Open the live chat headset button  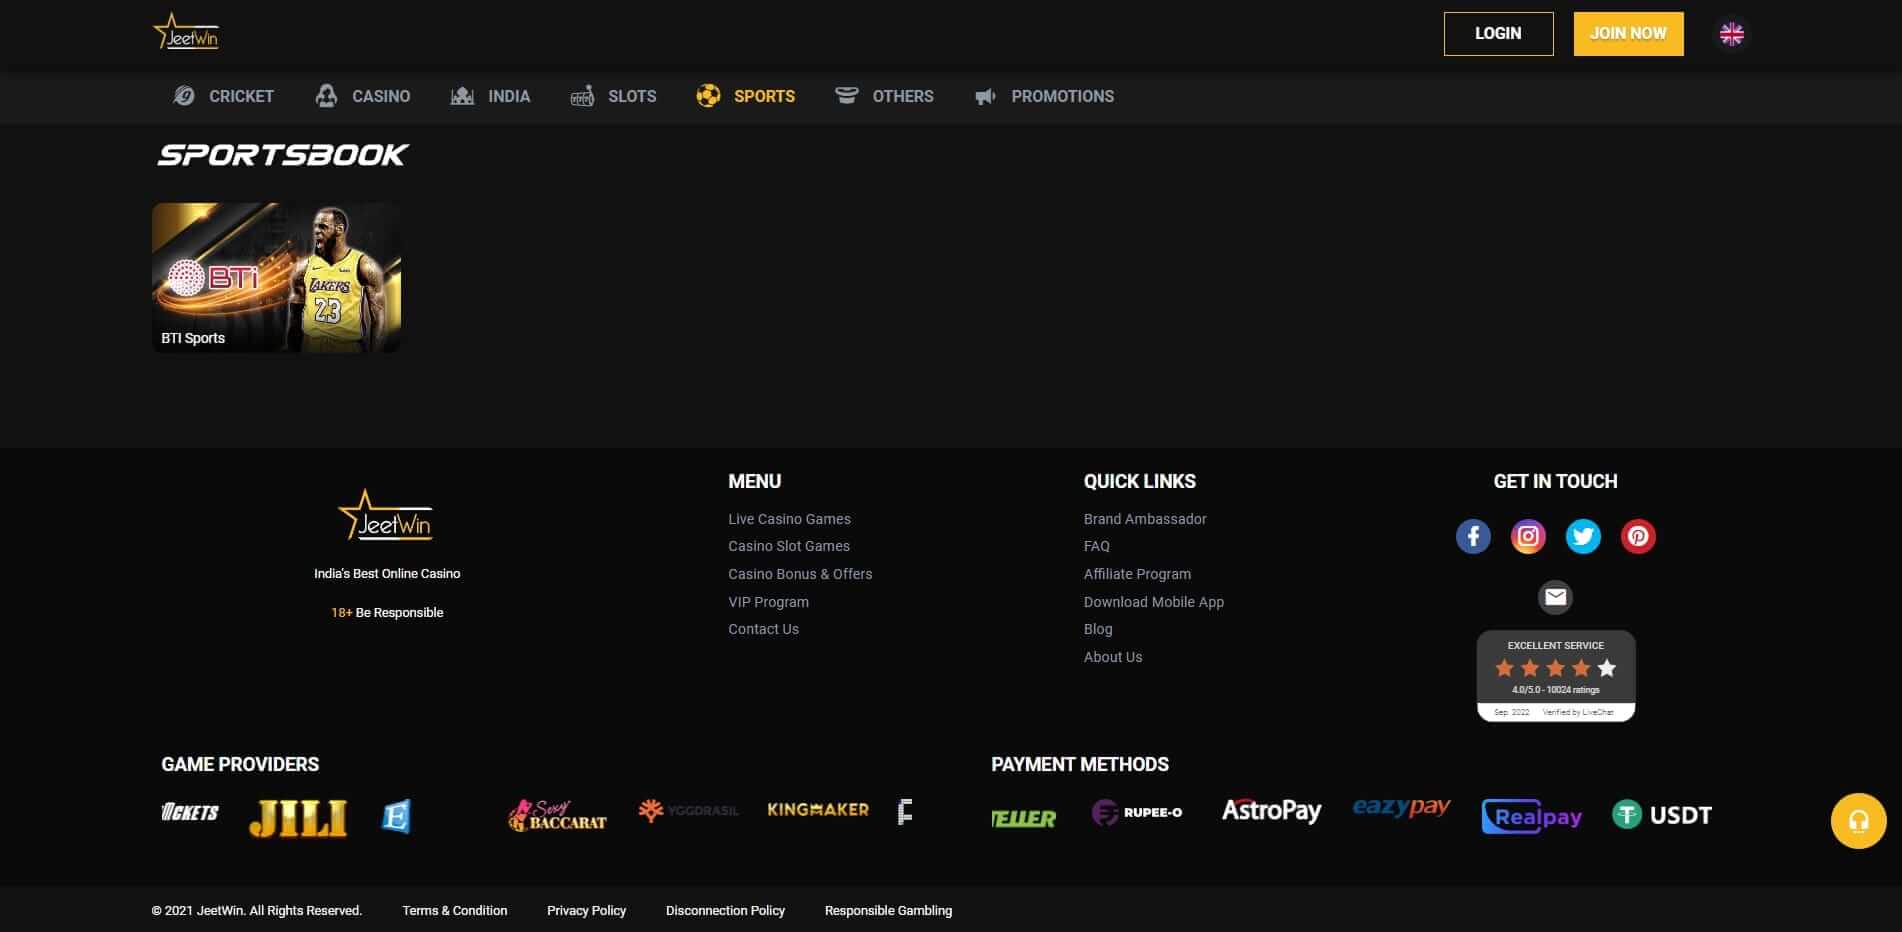1857,821
